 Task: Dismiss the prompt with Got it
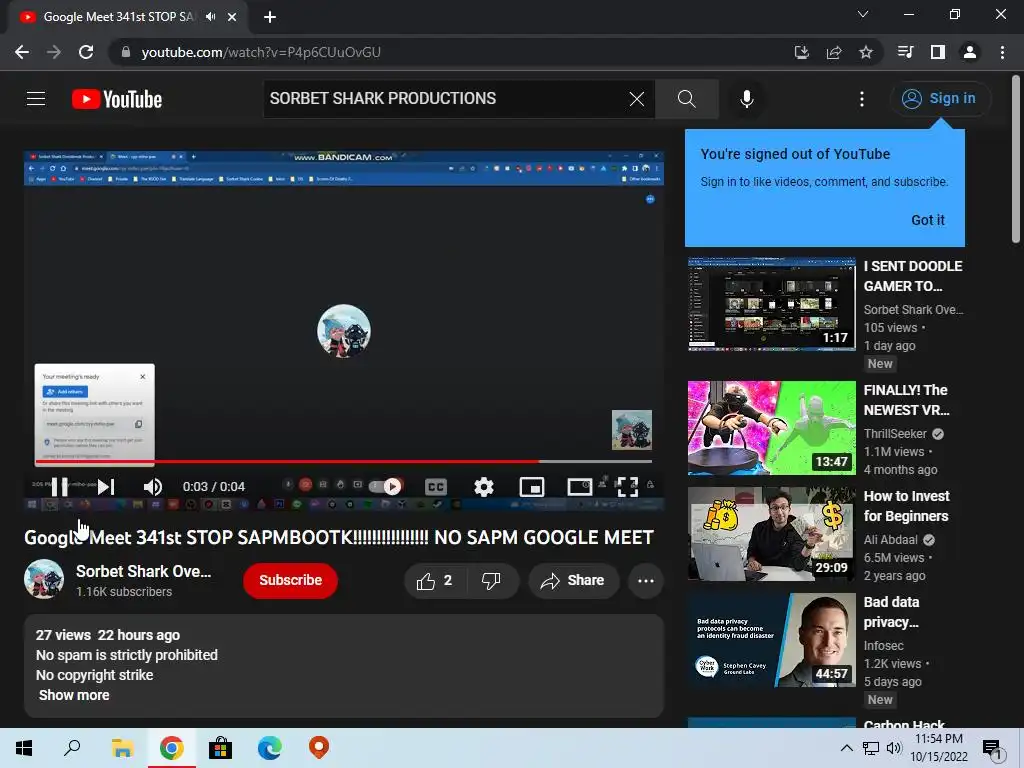(927, 220)
